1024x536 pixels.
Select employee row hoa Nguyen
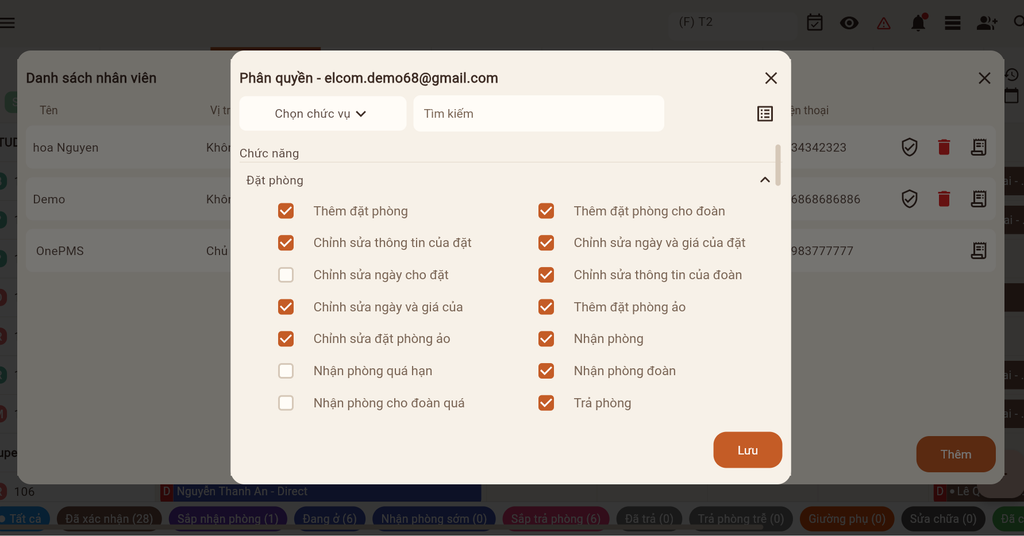click(128, 148)
